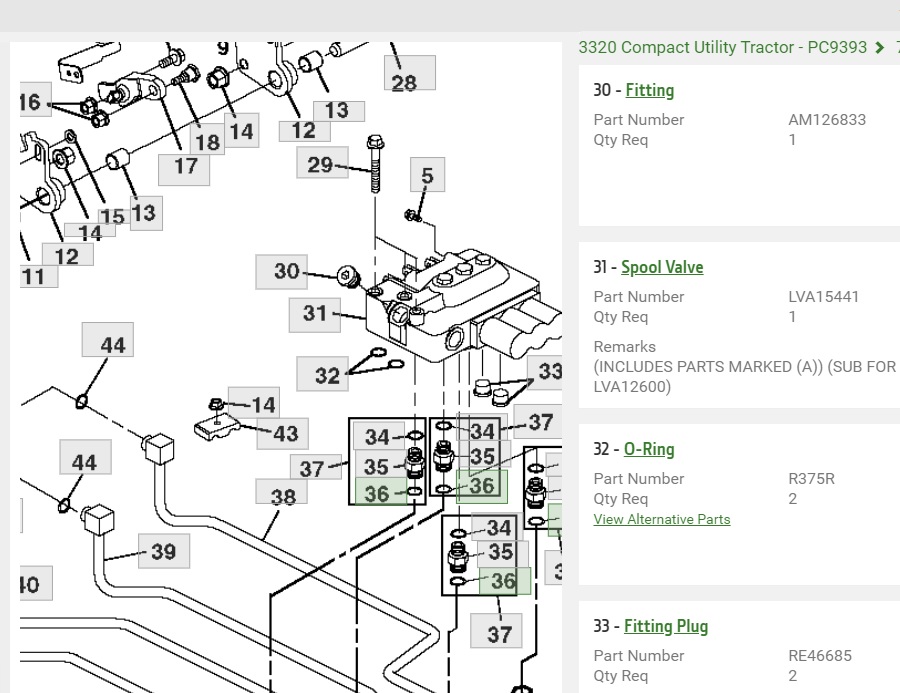Open the Spool Valve part link

(x=661, y=267)
